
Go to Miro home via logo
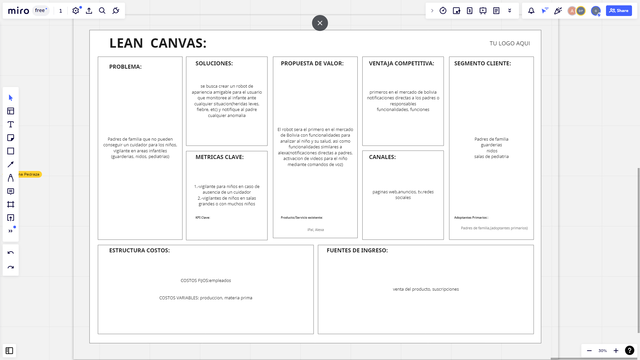pos(18,11)
